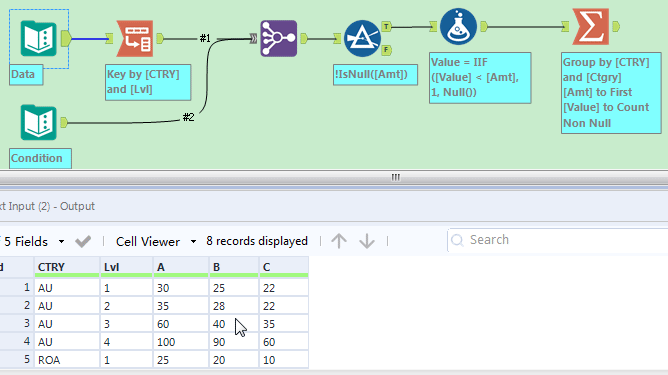668x375 pixels.
Task: Click the Data tool output anchor
Action: (x=66, y=38)
